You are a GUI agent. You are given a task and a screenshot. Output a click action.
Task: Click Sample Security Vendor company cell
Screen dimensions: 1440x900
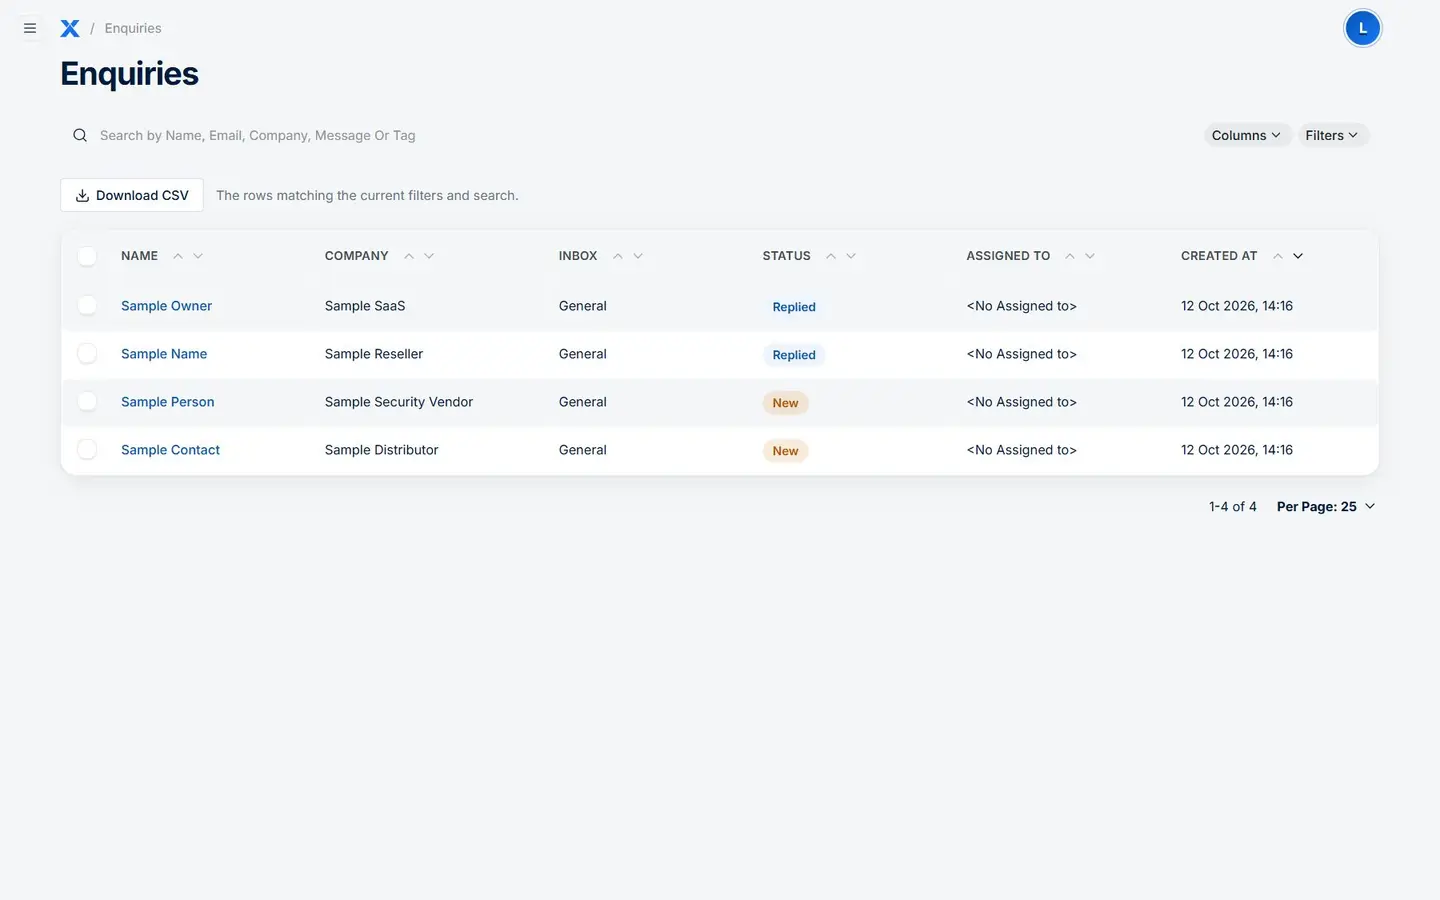(x=399, y=402)
